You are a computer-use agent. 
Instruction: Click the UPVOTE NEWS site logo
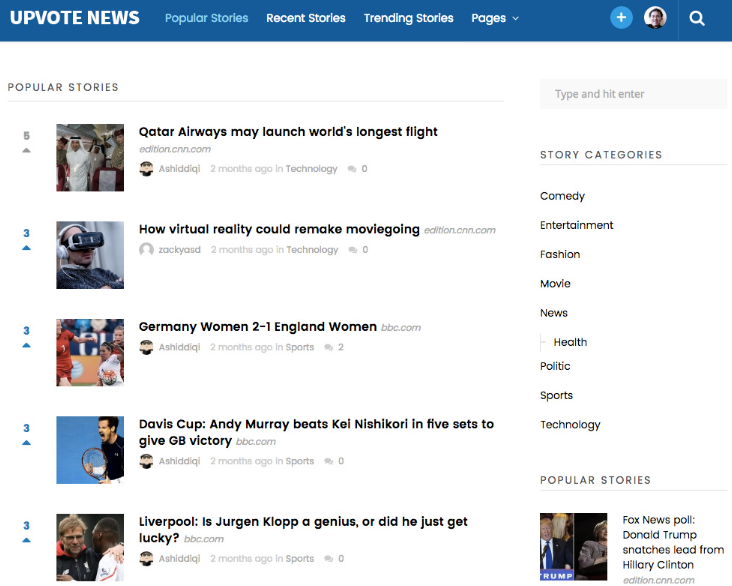pyautogui.click(x=75, y=18)
